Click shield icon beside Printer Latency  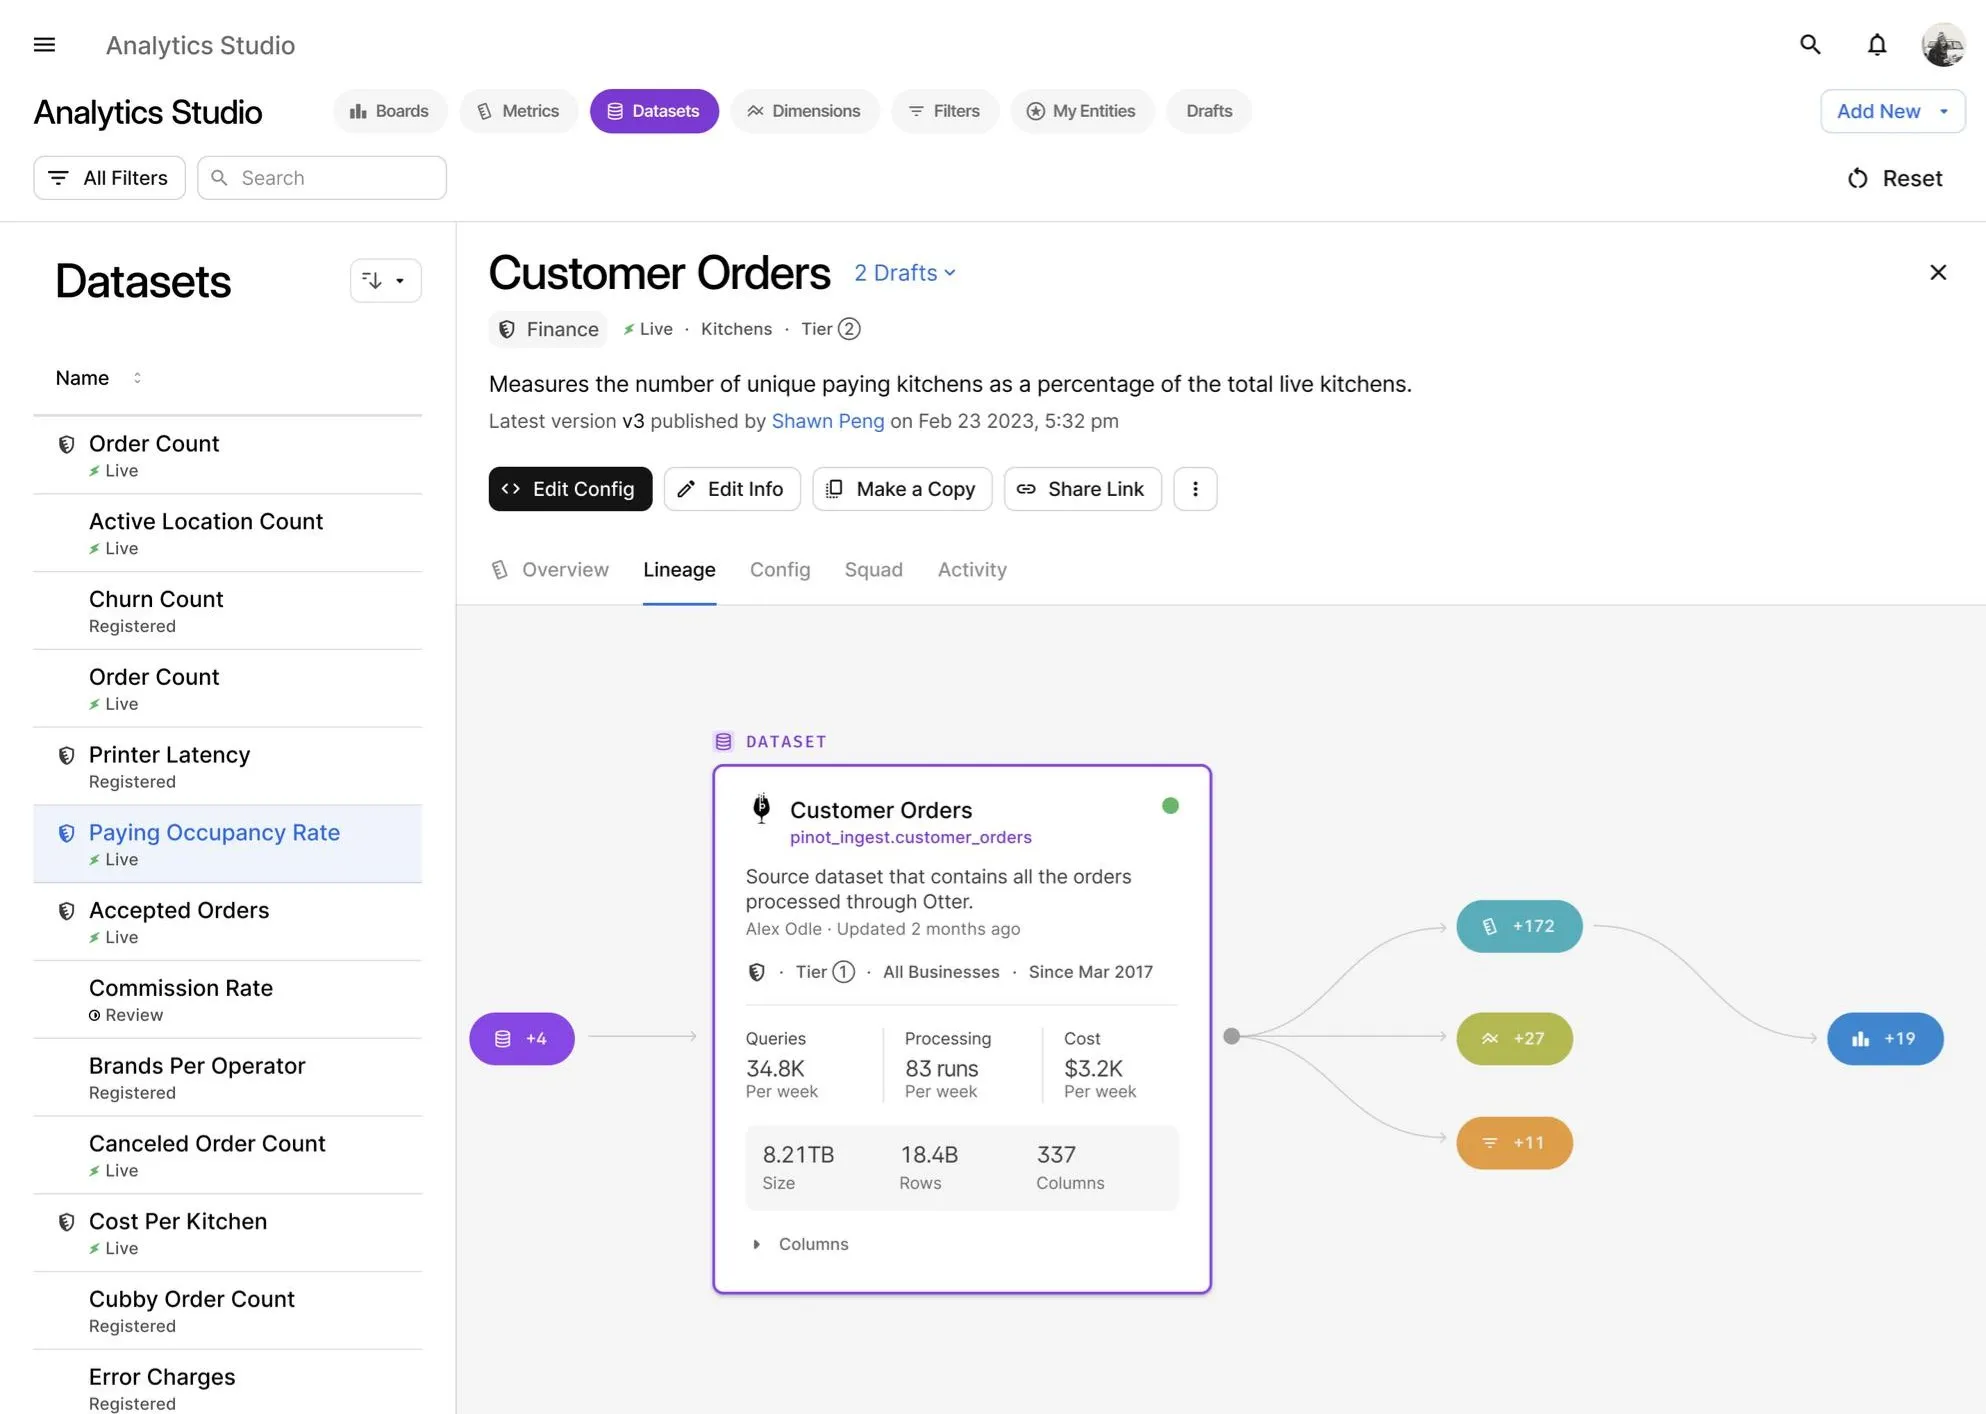point(66,756)
